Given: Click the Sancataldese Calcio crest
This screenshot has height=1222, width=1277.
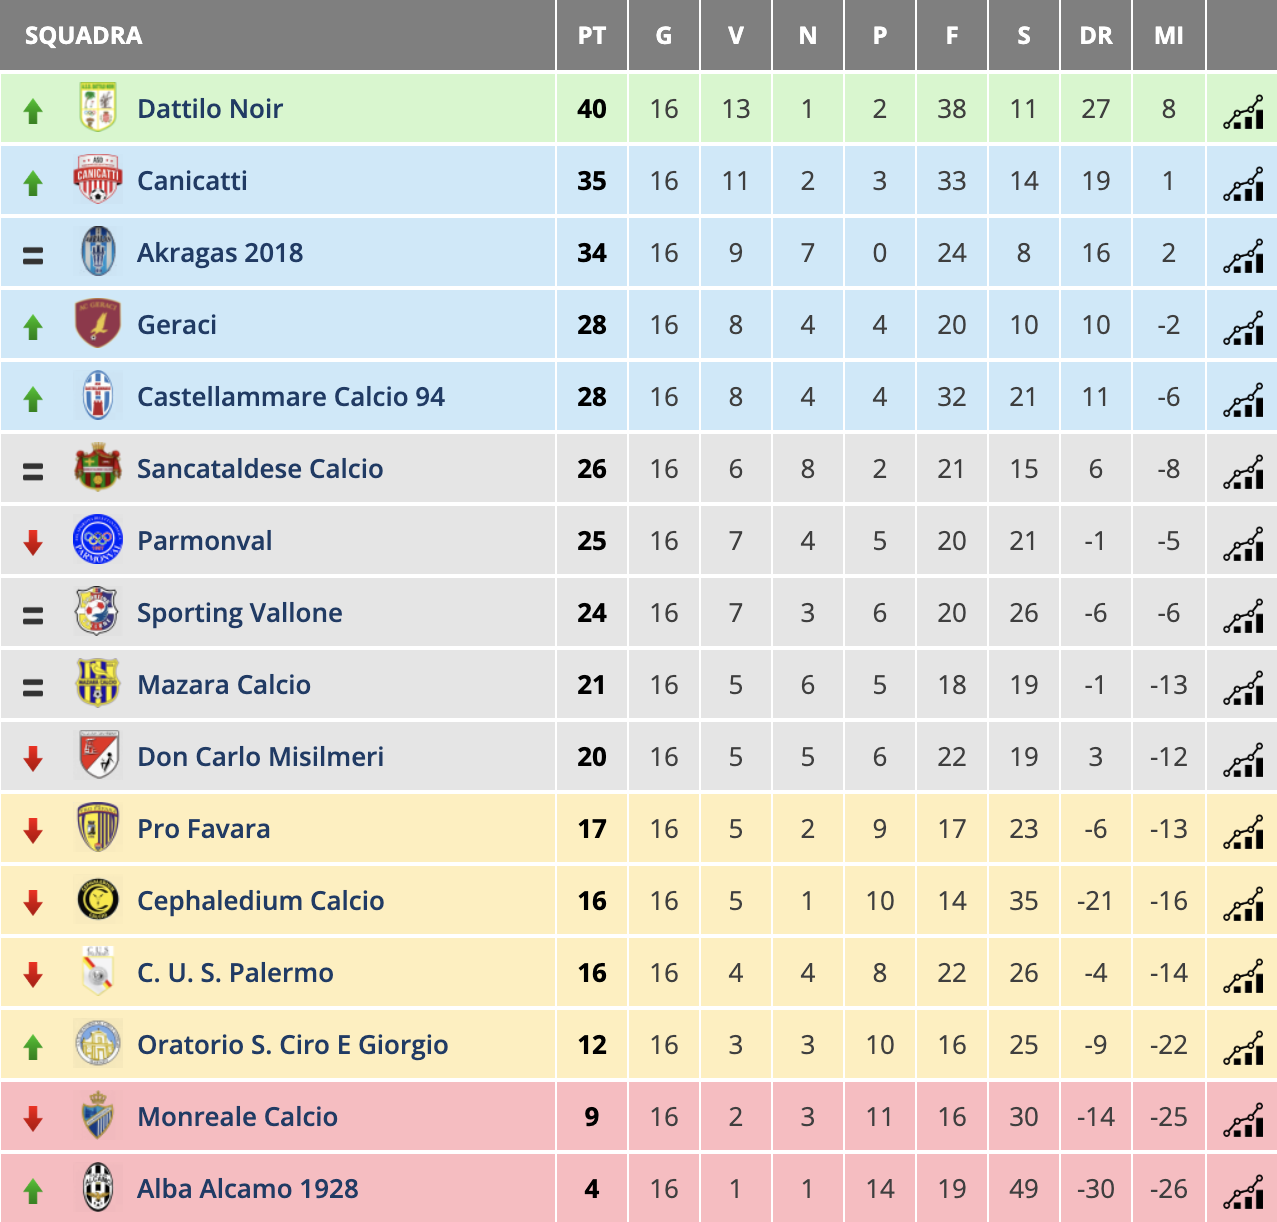Looking at the screenshot, I should click(98, 468).
